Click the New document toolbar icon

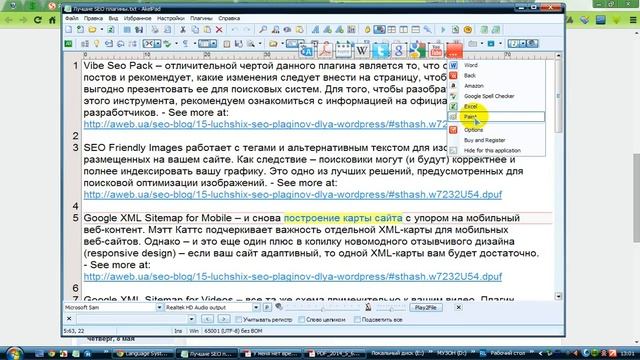[69, 30]
